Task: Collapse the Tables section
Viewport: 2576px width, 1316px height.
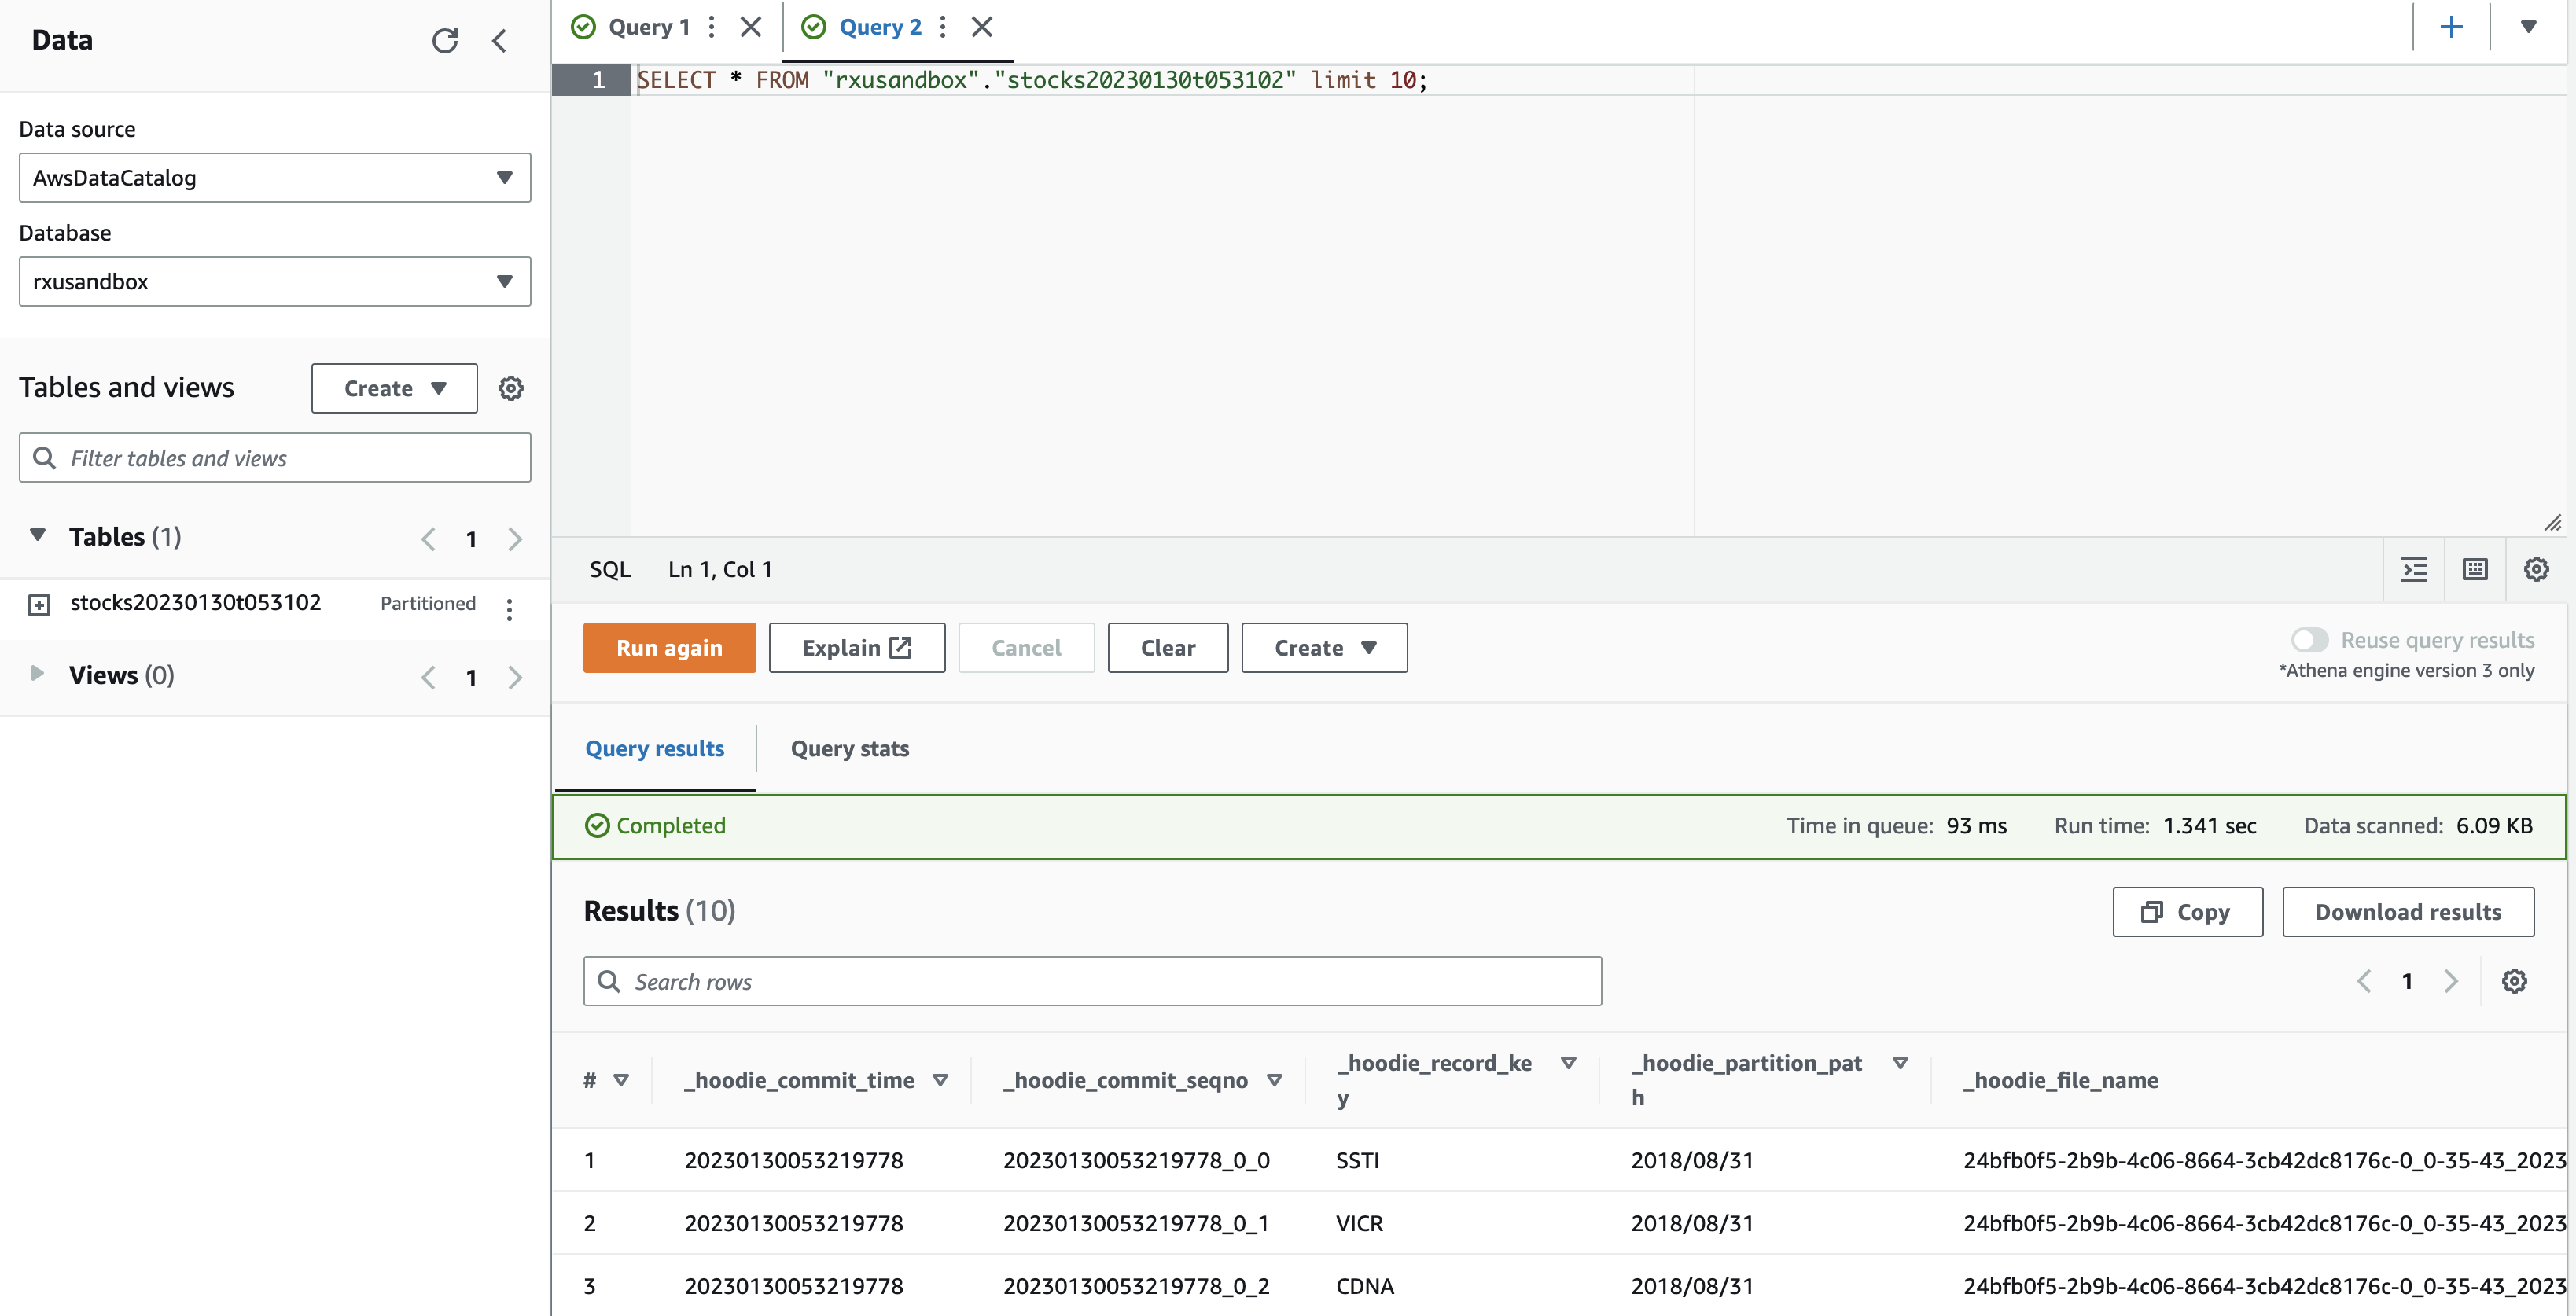Action: (38, 536)
